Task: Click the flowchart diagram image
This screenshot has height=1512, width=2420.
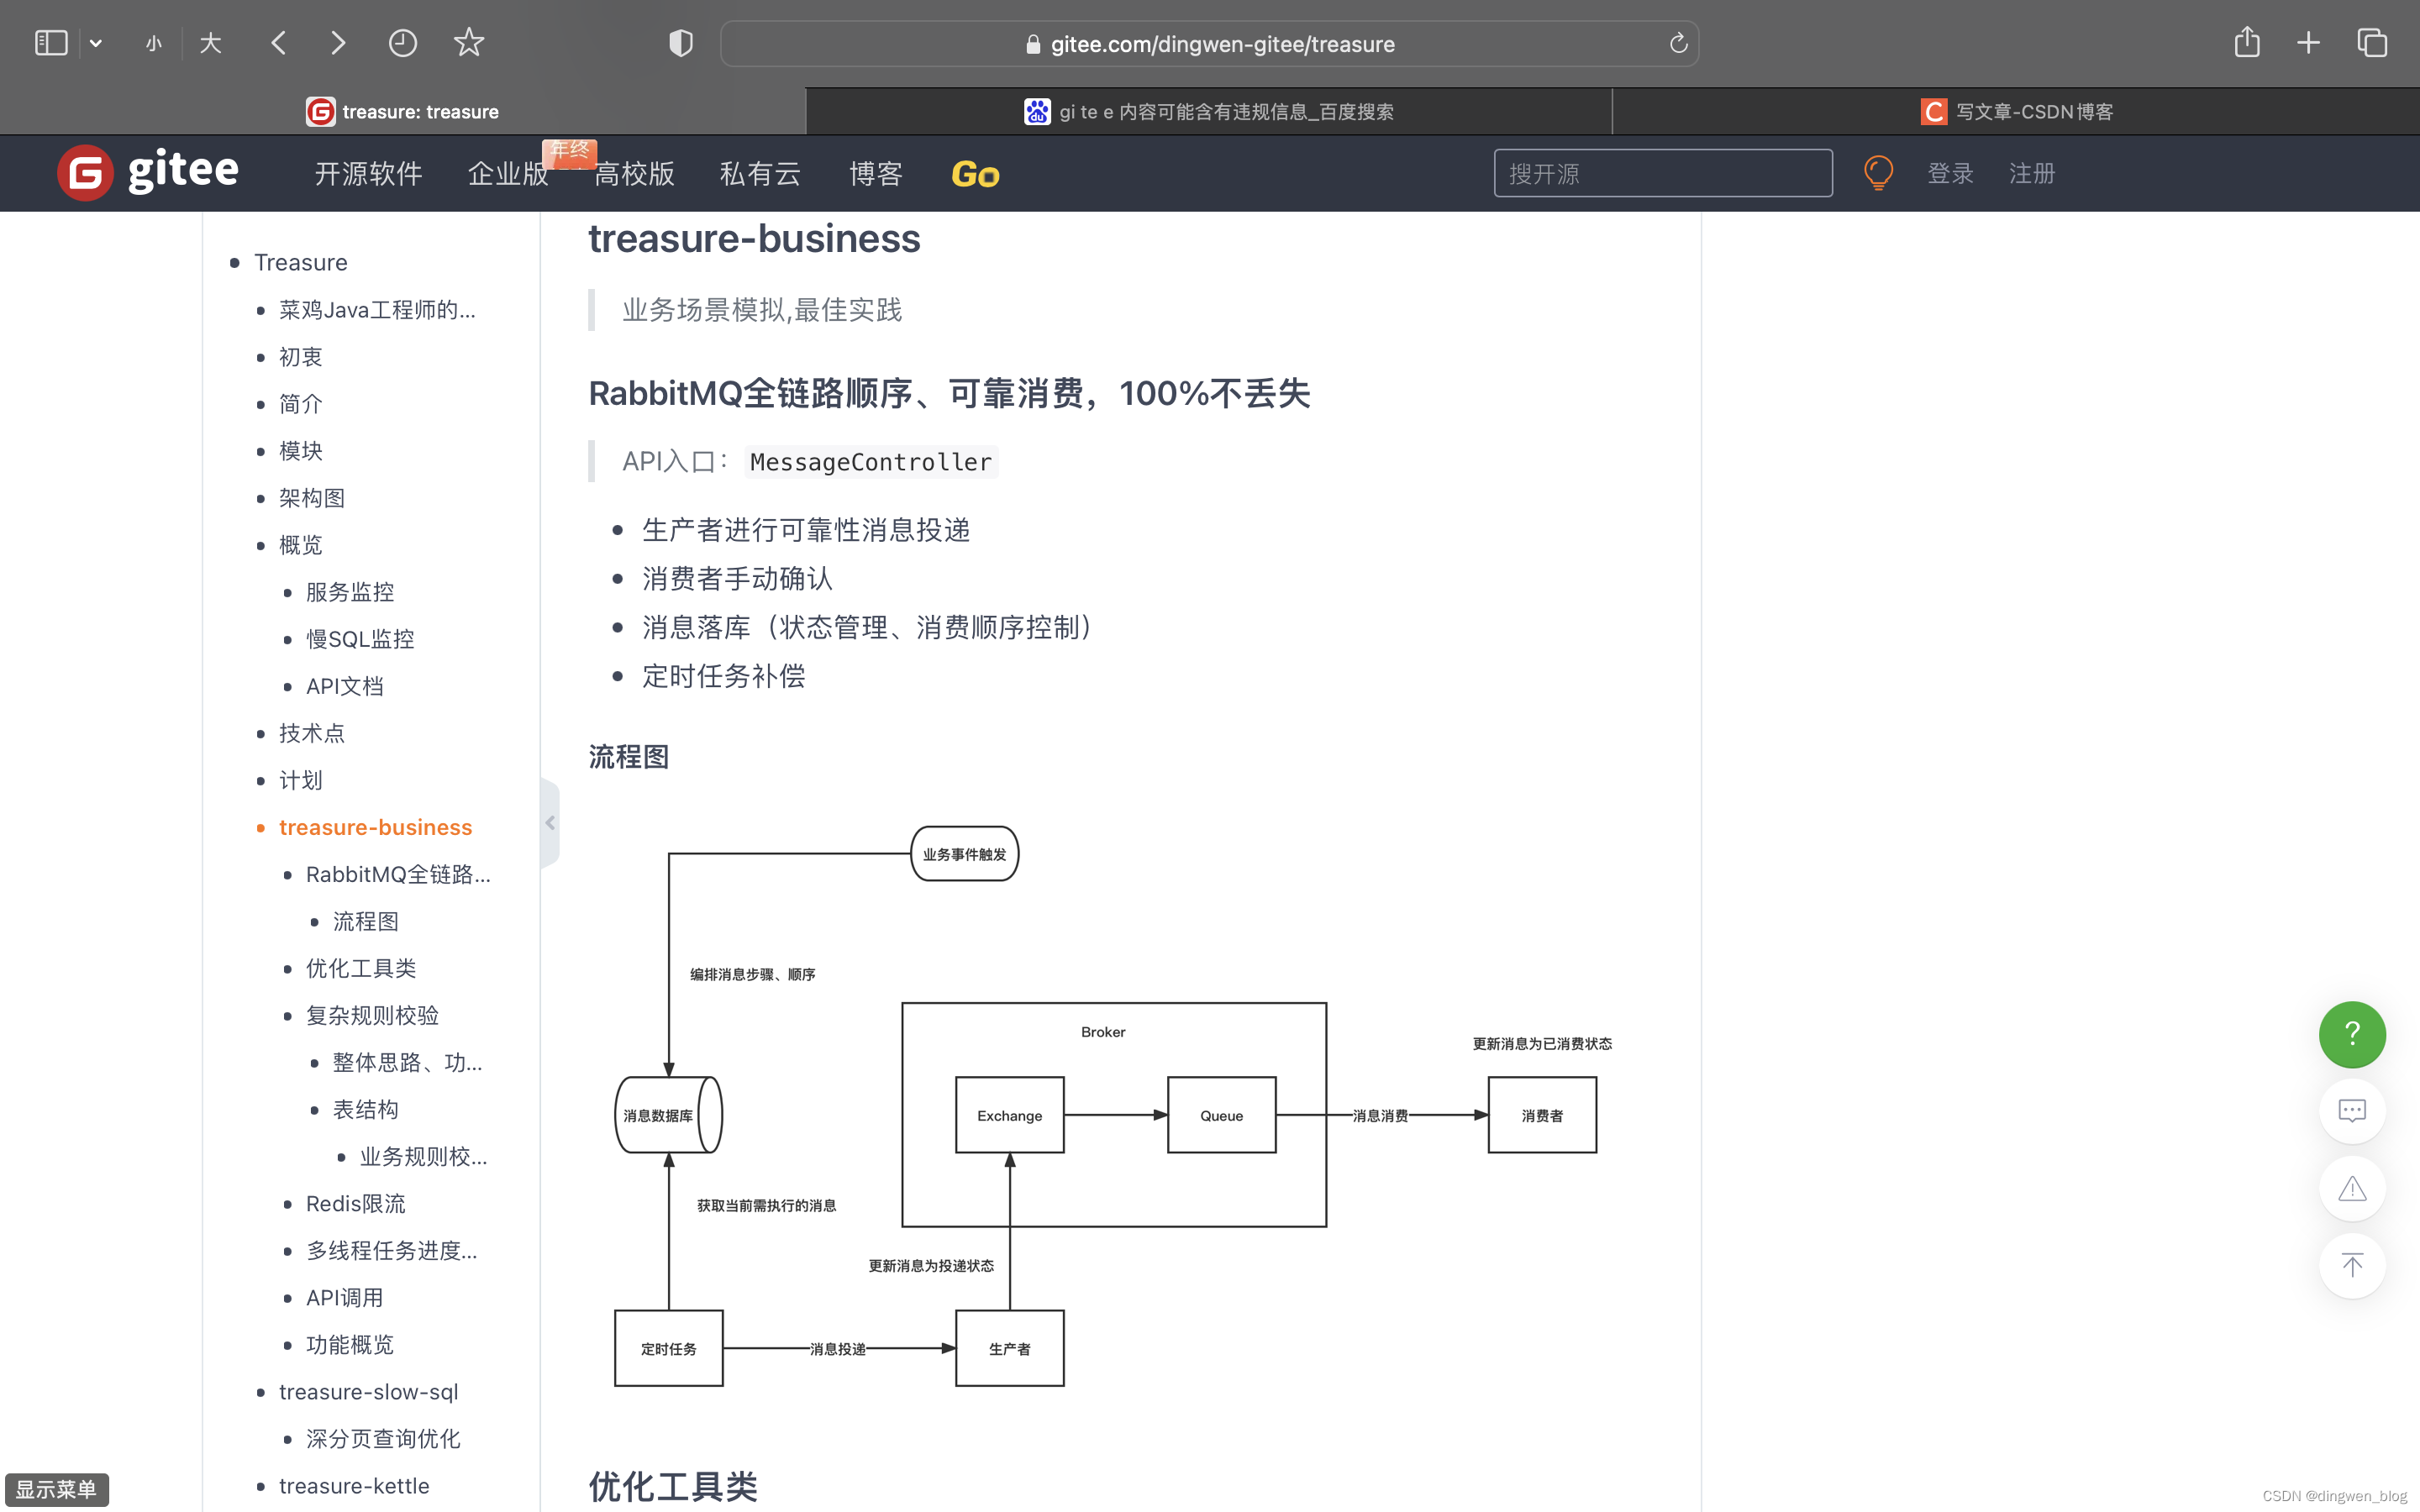Action: coord(1112,1106)
